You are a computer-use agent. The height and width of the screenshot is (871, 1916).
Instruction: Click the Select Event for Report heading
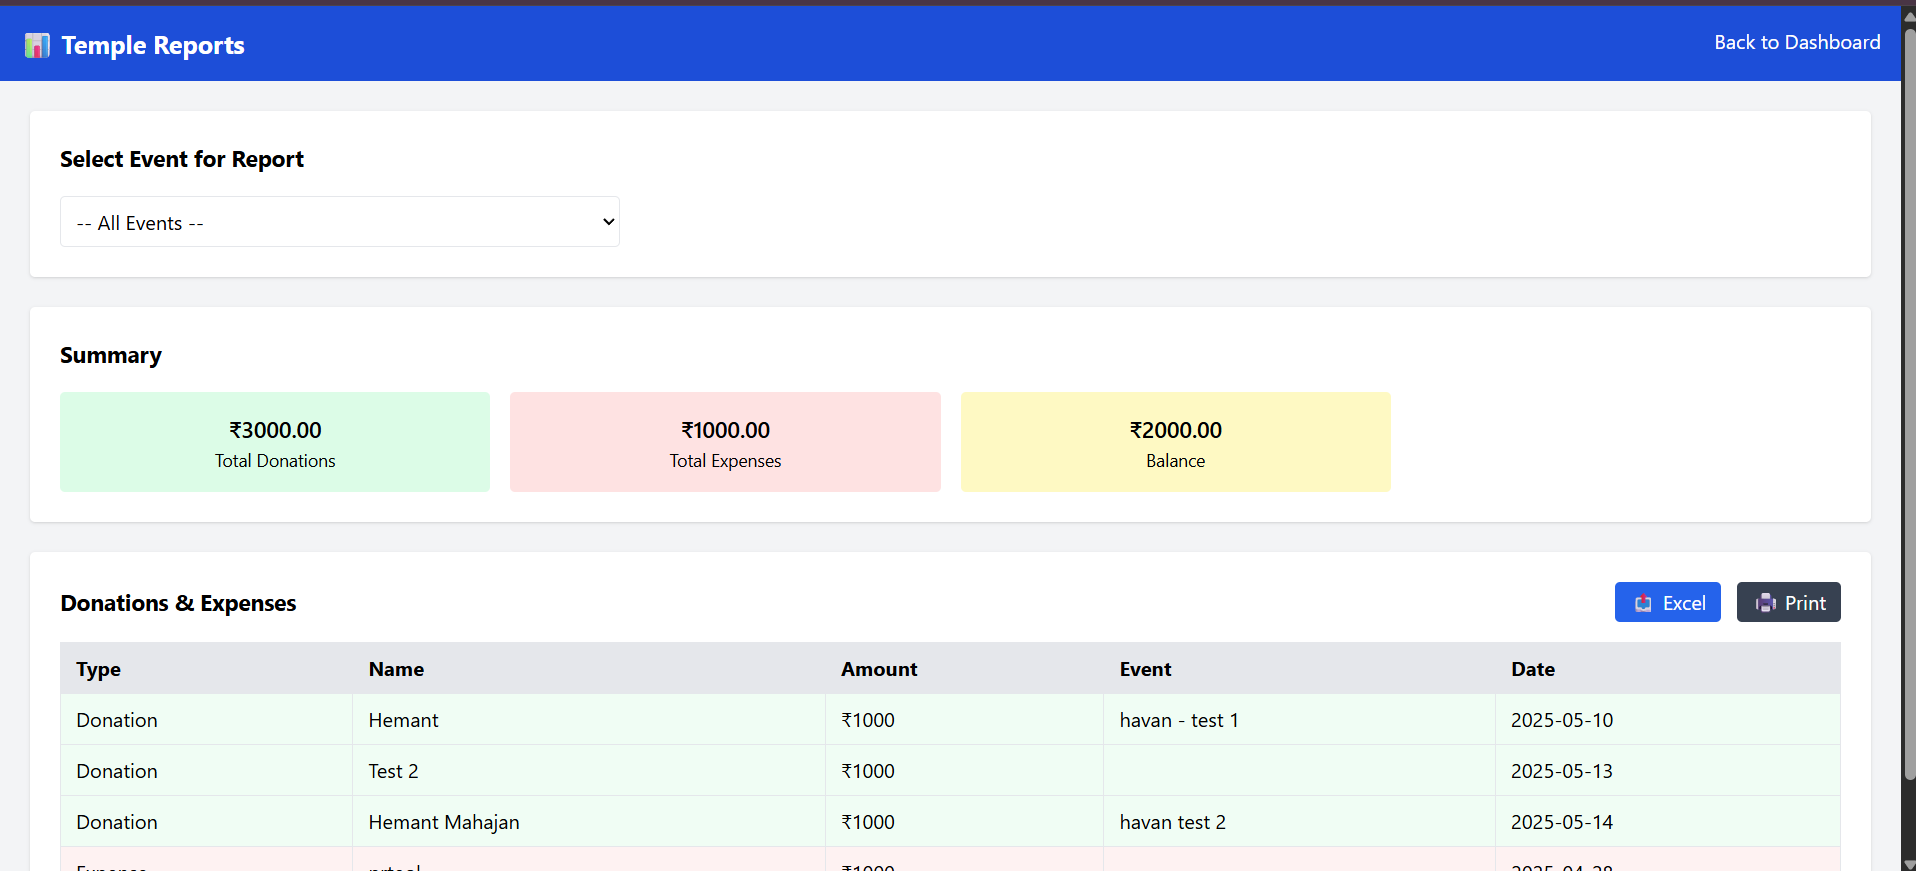coord(182,159)
